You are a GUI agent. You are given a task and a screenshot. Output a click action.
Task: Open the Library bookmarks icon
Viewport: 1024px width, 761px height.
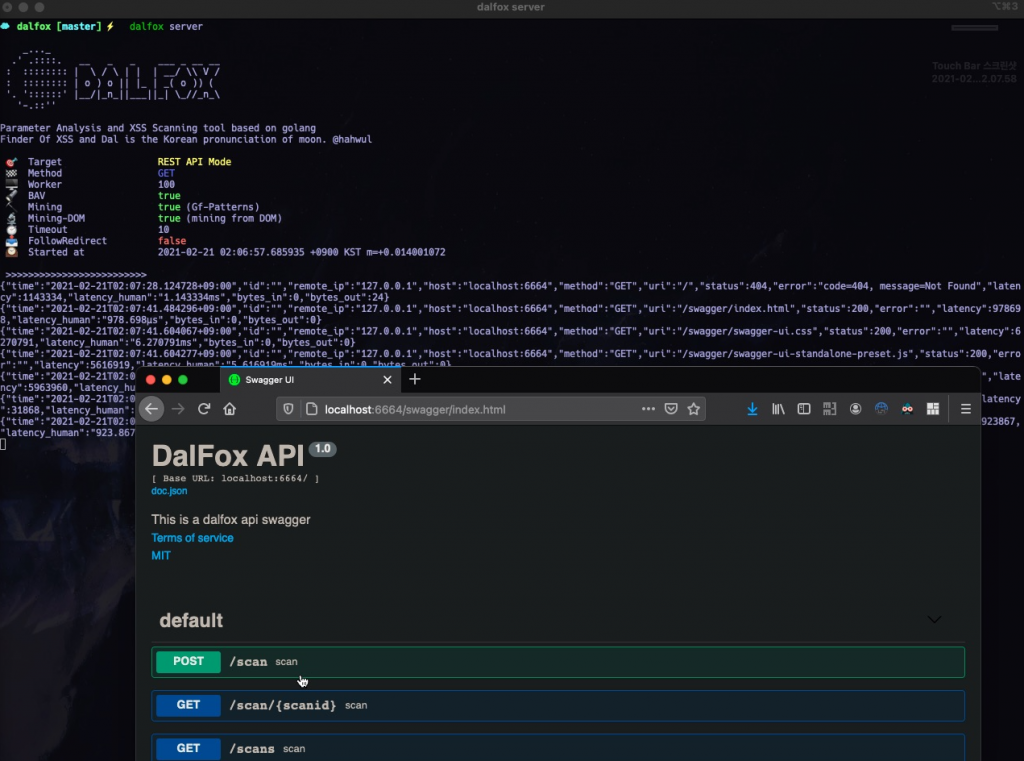778,409
